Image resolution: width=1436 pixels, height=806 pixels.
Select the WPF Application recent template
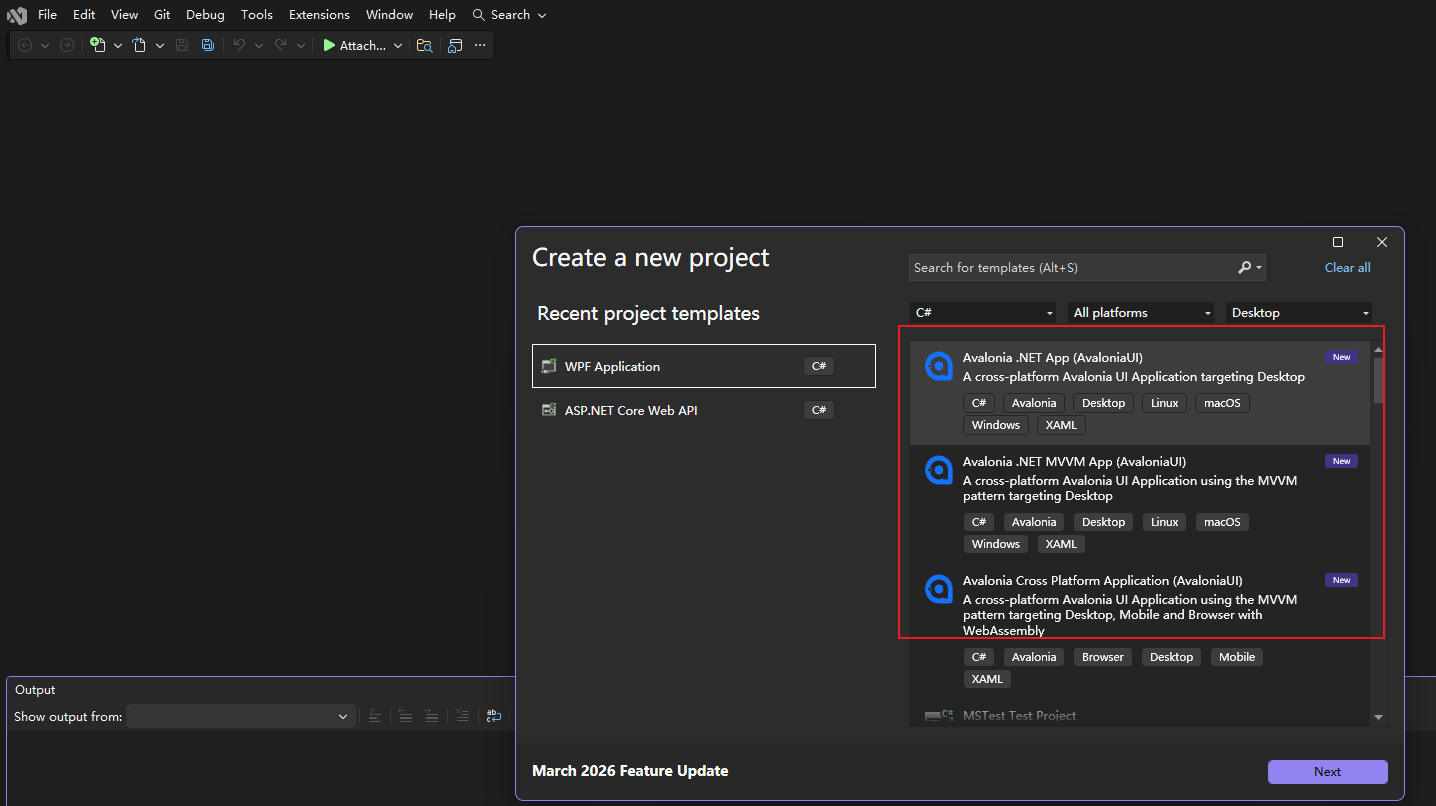coord(704,366)
